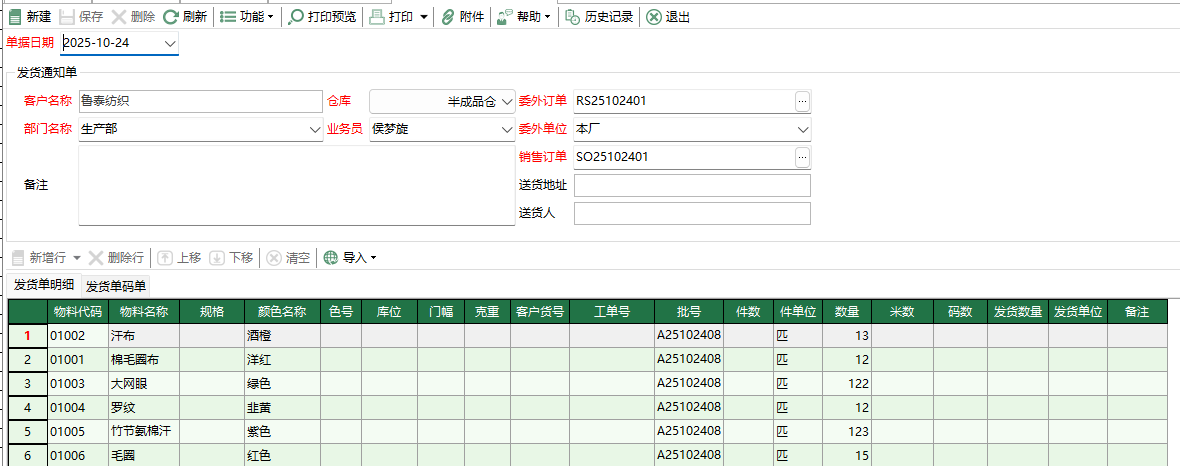The width and height of the screenshot is (1180, 466).
Task: Click the 备注 remarks text area
Action: click(x=297, y=185)
